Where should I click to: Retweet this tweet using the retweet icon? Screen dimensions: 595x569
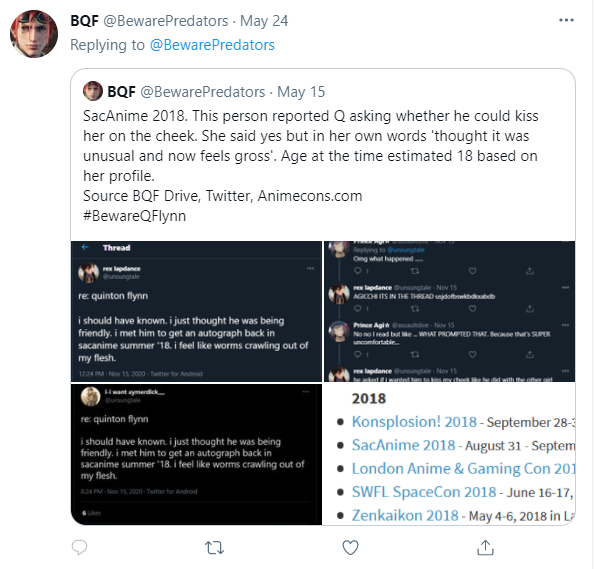click(214, 548)
